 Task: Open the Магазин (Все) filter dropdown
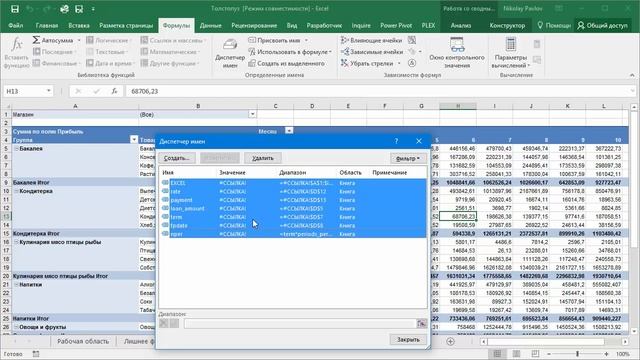tap(253, 114)
